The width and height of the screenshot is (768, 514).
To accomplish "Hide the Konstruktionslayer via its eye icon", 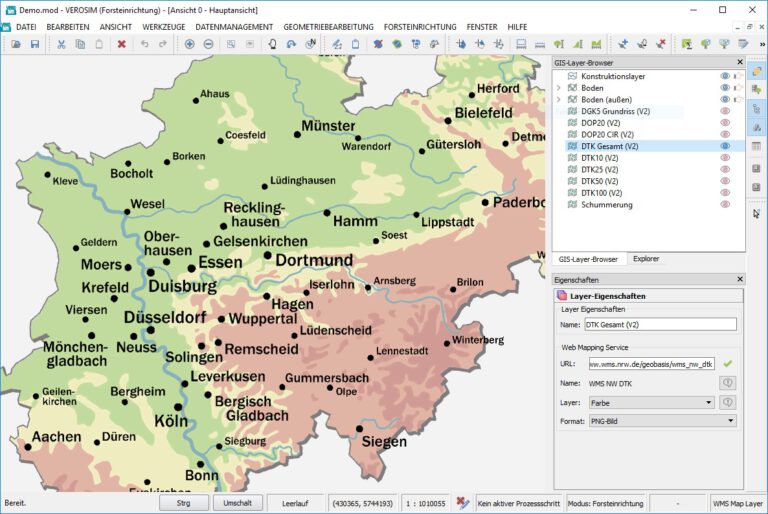I will click(x=725, y=76).
